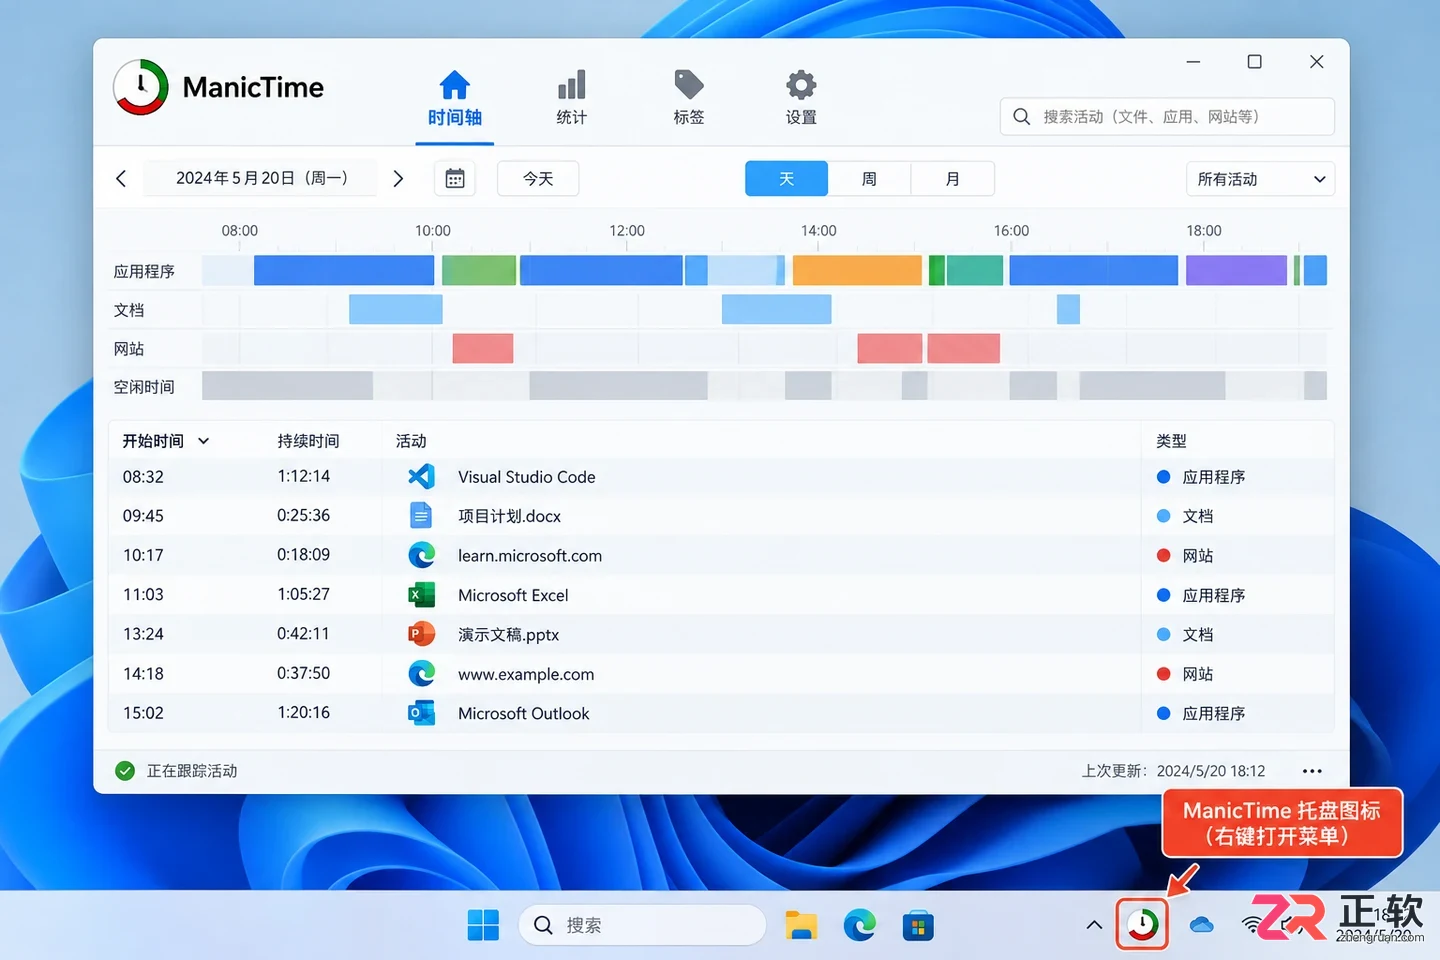Select the 月 month view
The width and height of the screenshot is (1440, 960).
[953, 179]
